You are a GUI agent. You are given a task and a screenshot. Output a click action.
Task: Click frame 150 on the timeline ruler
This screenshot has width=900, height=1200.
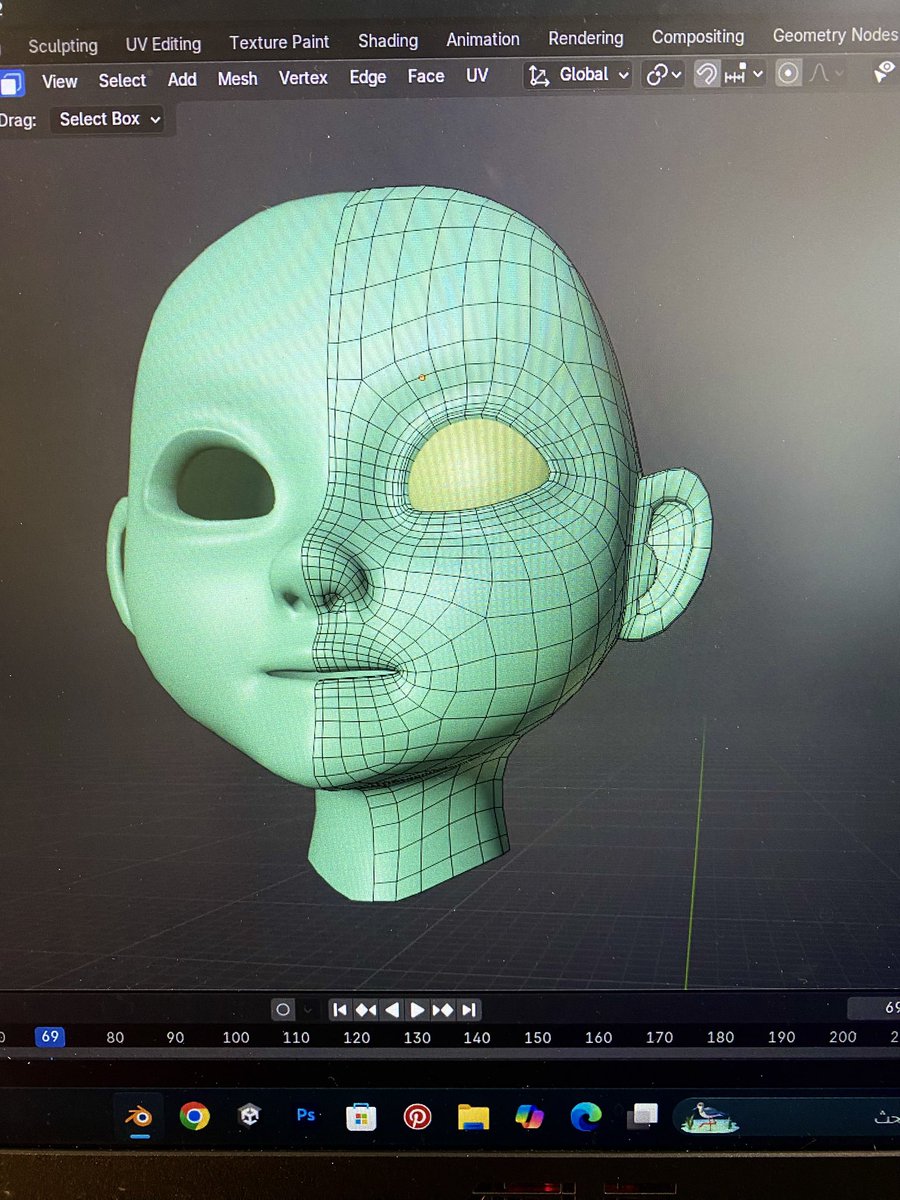point(538,1038)
